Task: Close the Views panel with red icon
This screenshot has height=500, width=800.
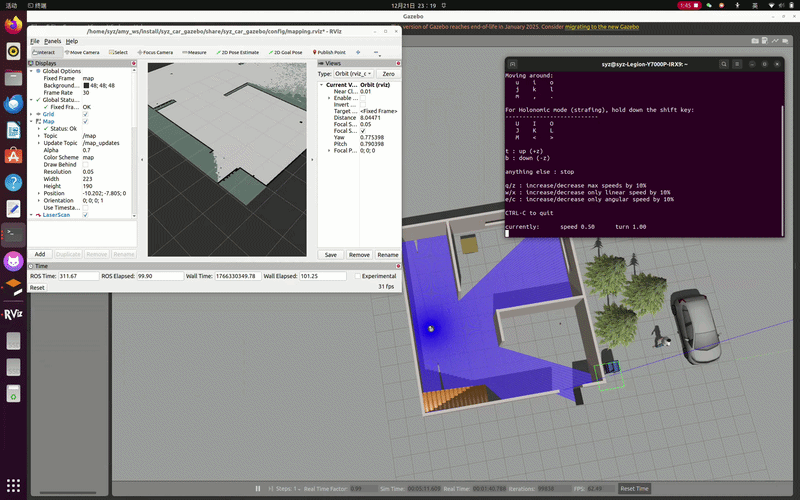Action: pyautogui.click(x=398, y=63)
